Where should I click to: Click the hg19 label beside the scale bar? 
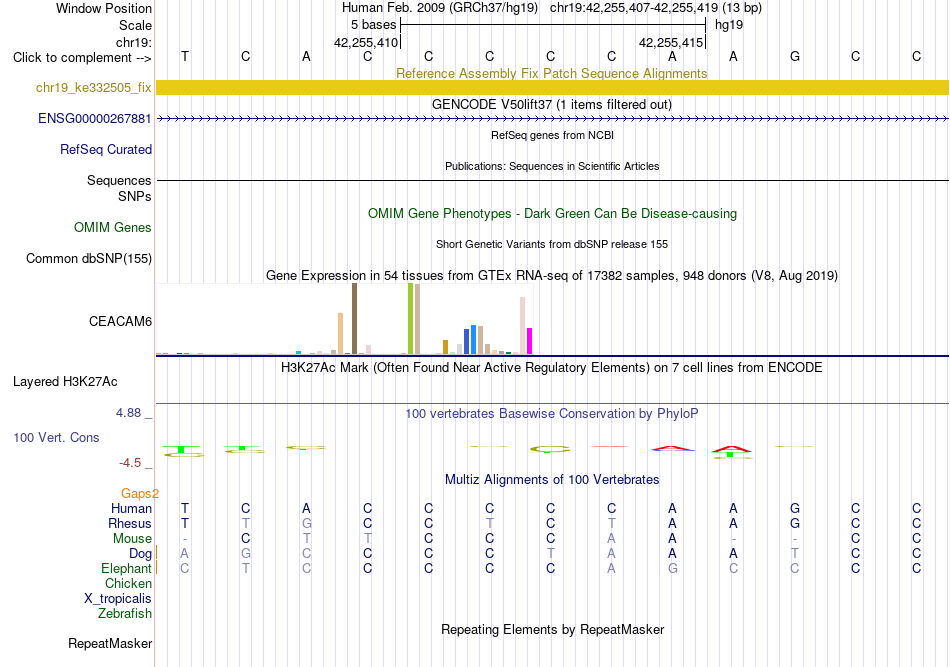point(729,25)
